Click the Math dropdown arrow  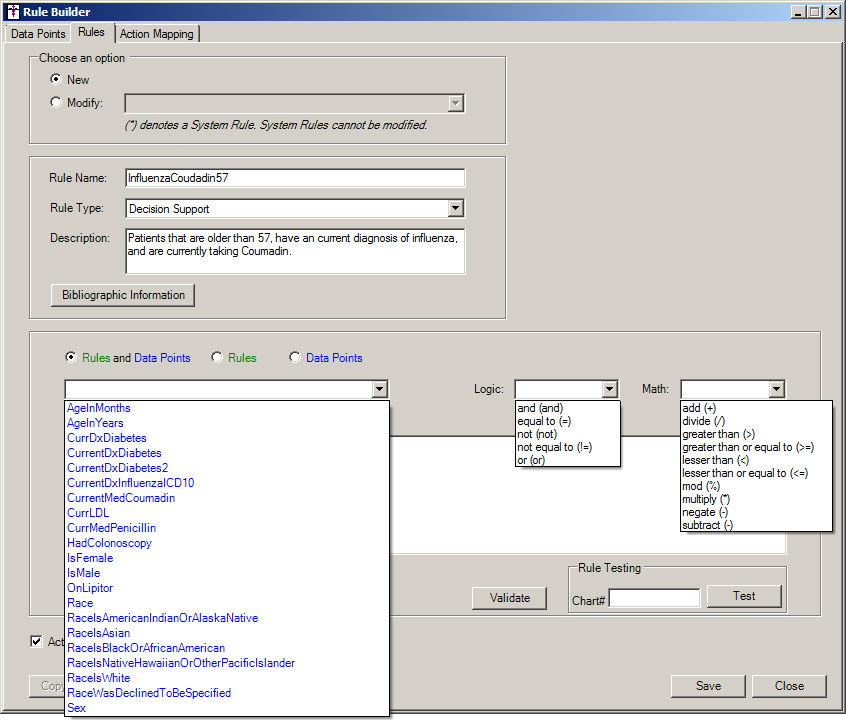click(775, 389)
